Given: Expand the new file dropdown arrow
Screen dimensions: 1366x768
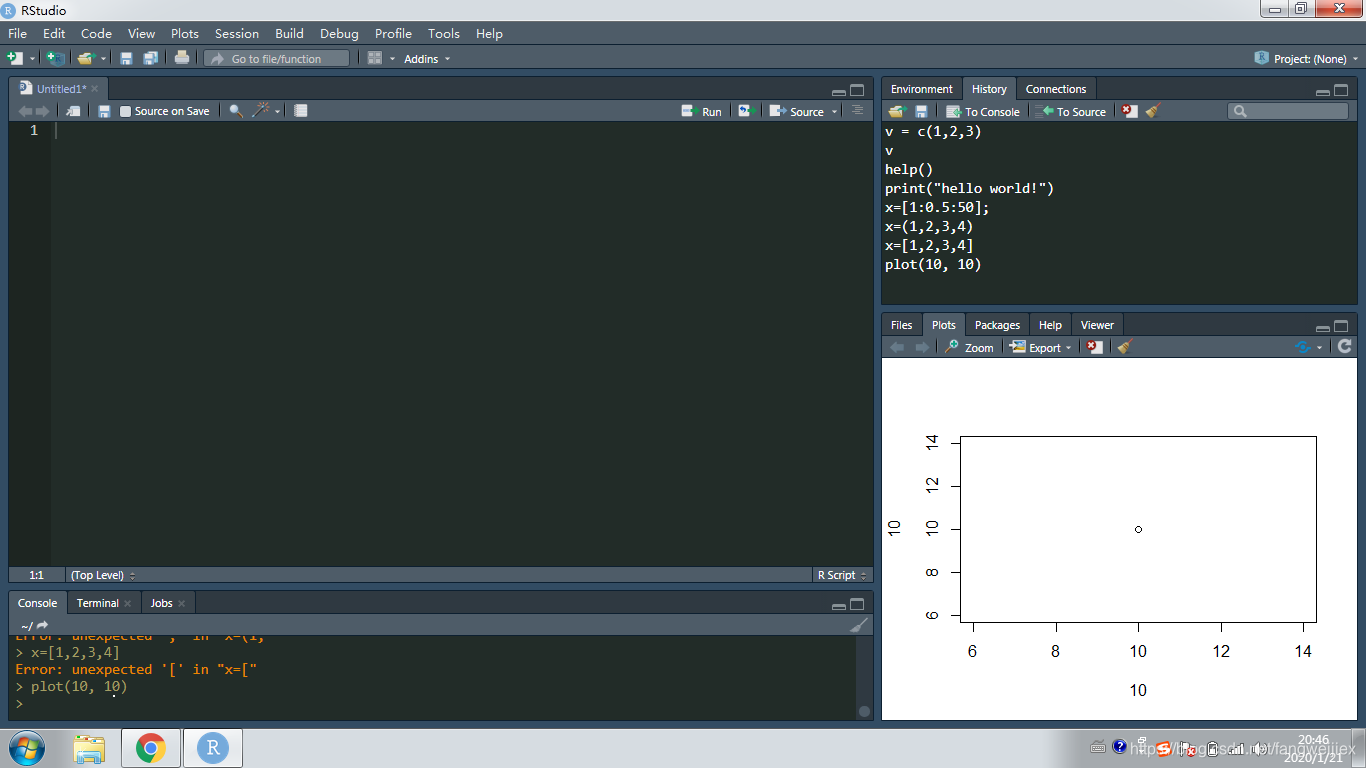Looking at the screenshot, I should (x=32, y=59).
